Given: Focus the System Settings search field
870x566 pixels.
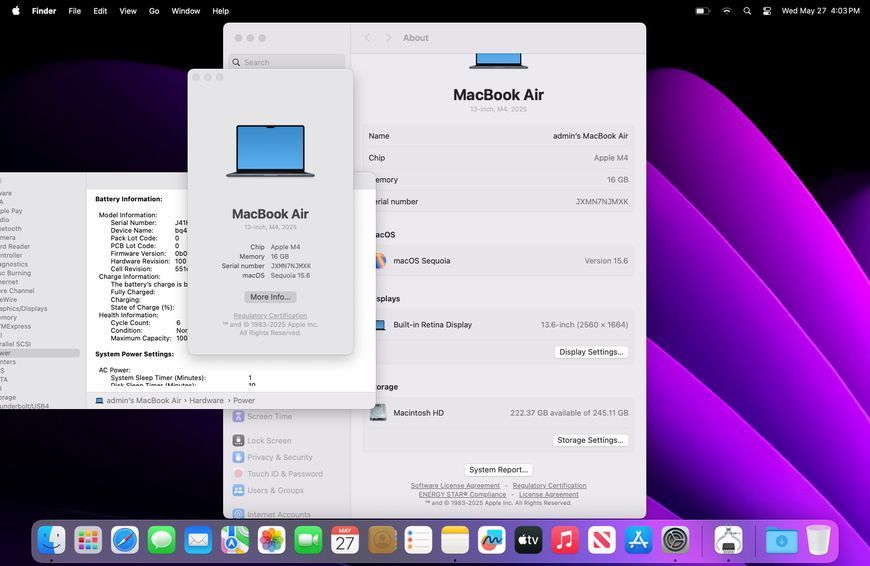Looking at the screenshot, I should pyautogui.click(x=287, y=62).
